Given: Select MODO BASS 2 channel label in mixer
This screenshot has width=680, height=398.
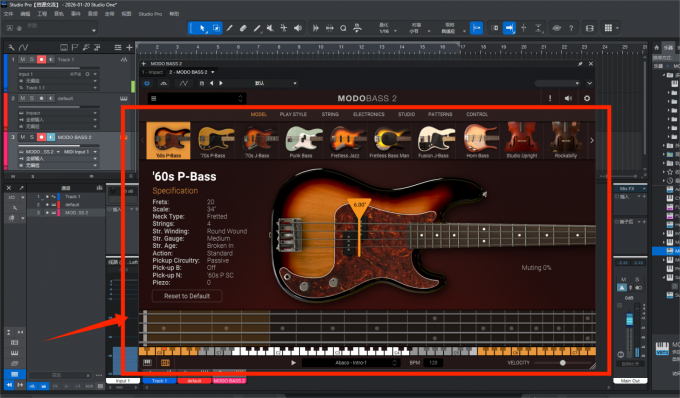Looking at the screenshot, I should 229,381.
